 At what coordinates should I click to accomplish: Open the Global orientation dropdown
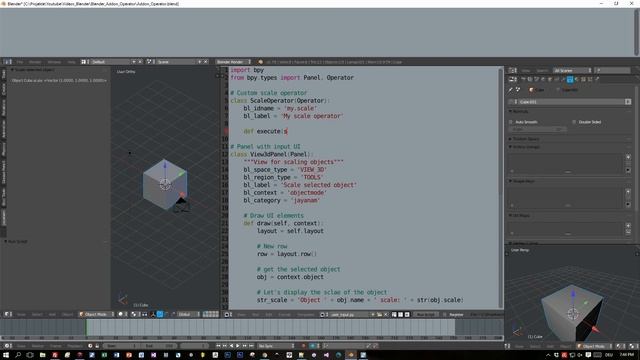coord(189,314)
